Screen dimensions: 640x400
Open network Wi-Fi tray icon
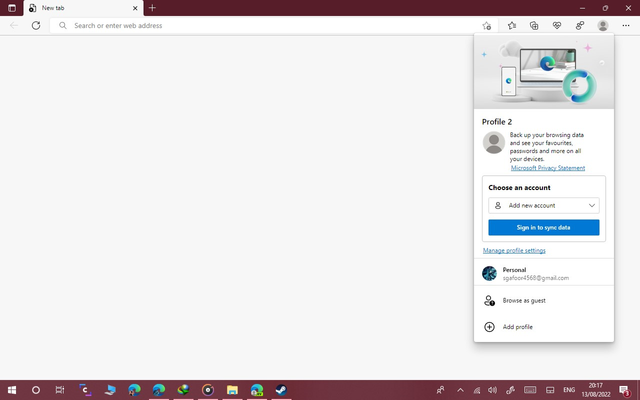pos(476,390)
